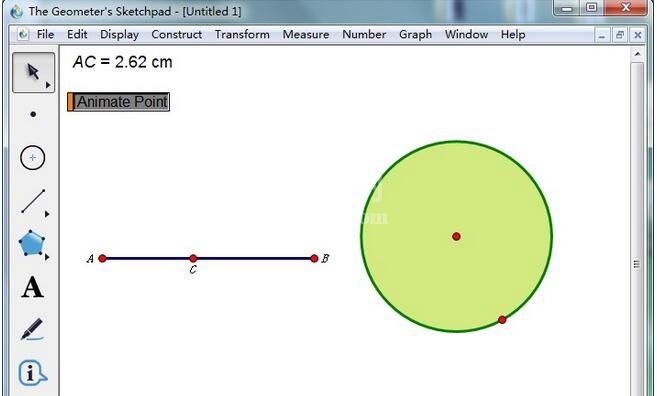Select point A on the segment
This screenshot has width=657, height=396.
(102, 259)
